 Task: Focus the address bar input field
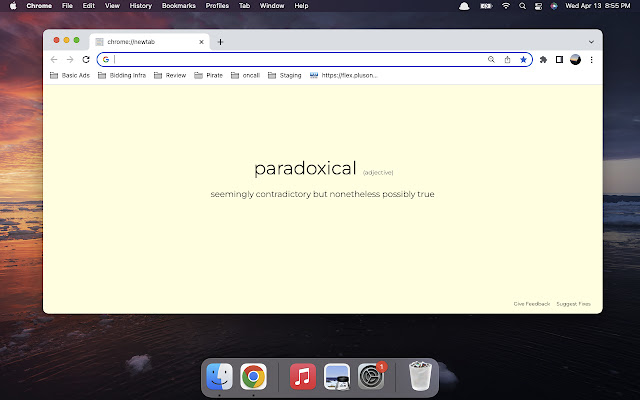point(300,60)
